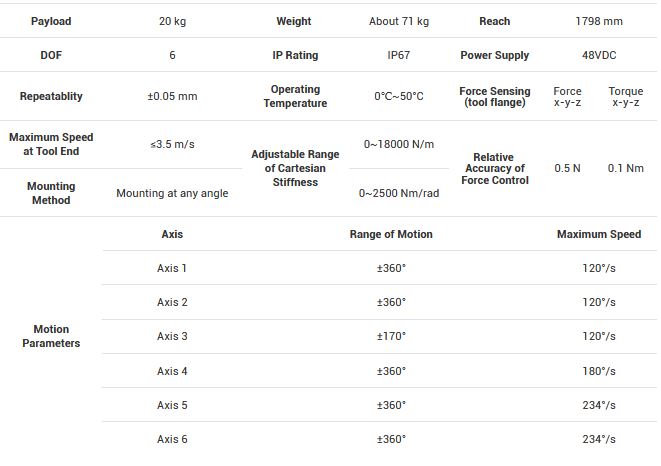Click the Payload label cell
Image resolution: width=661 pixels, height=466 pixels.
[51, 21]
